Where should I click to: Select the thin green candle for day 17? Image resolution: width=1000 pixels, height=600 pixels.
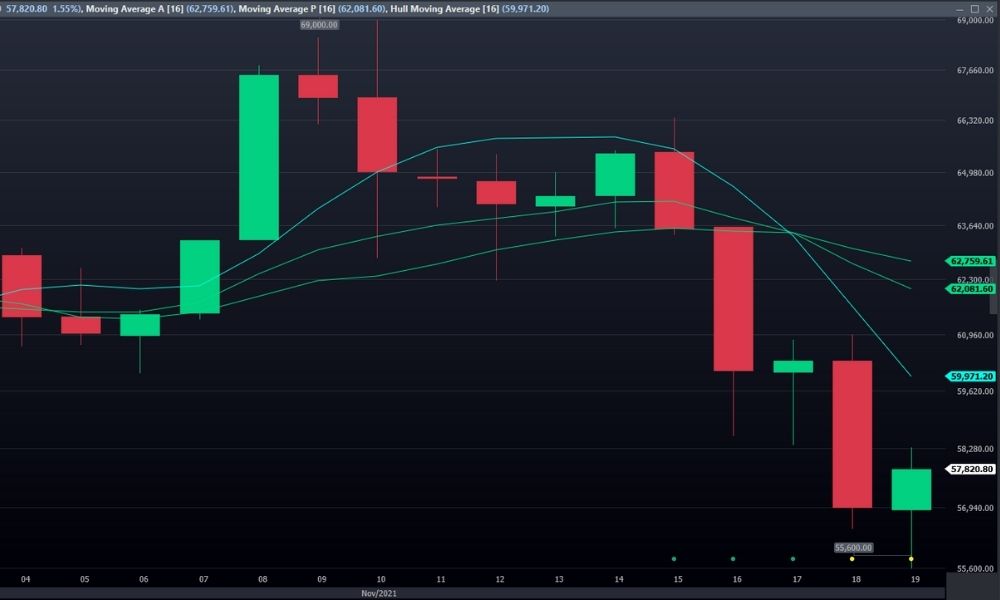point(793,367)
